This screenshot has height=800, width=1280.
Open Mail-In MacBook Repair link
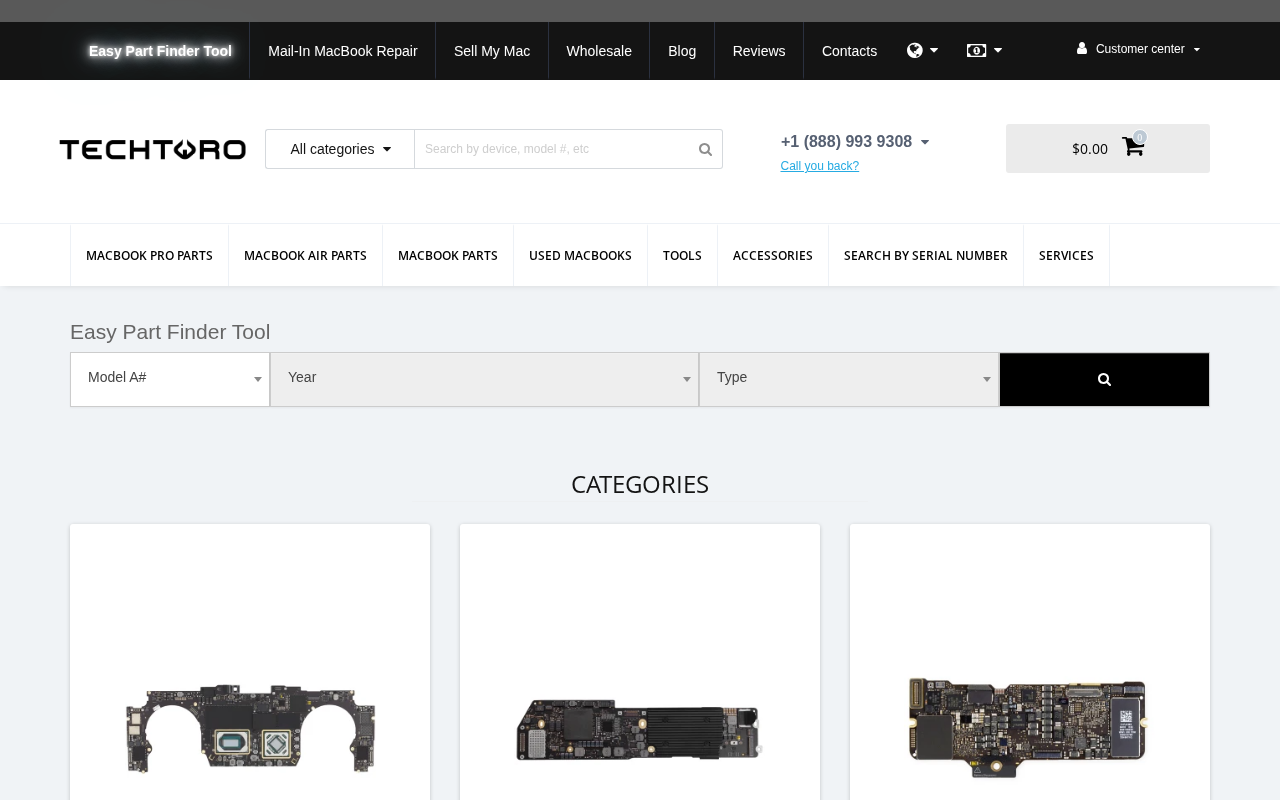point(343,51)
